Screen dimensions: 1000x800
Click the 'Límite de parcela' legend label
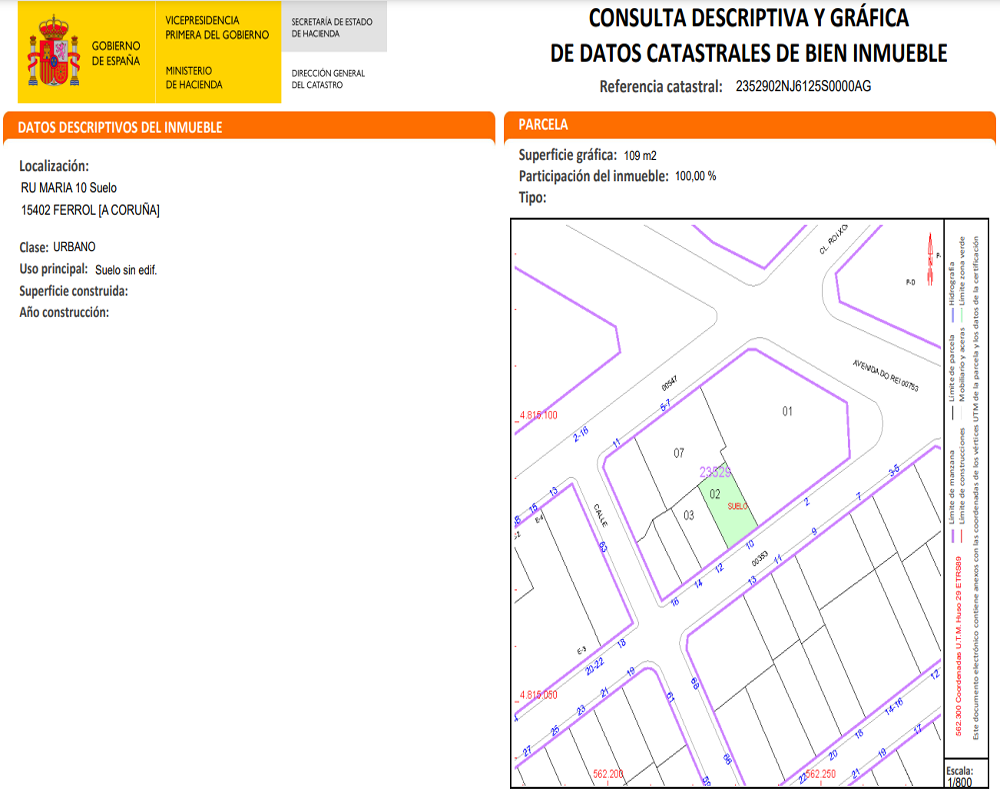952,367
